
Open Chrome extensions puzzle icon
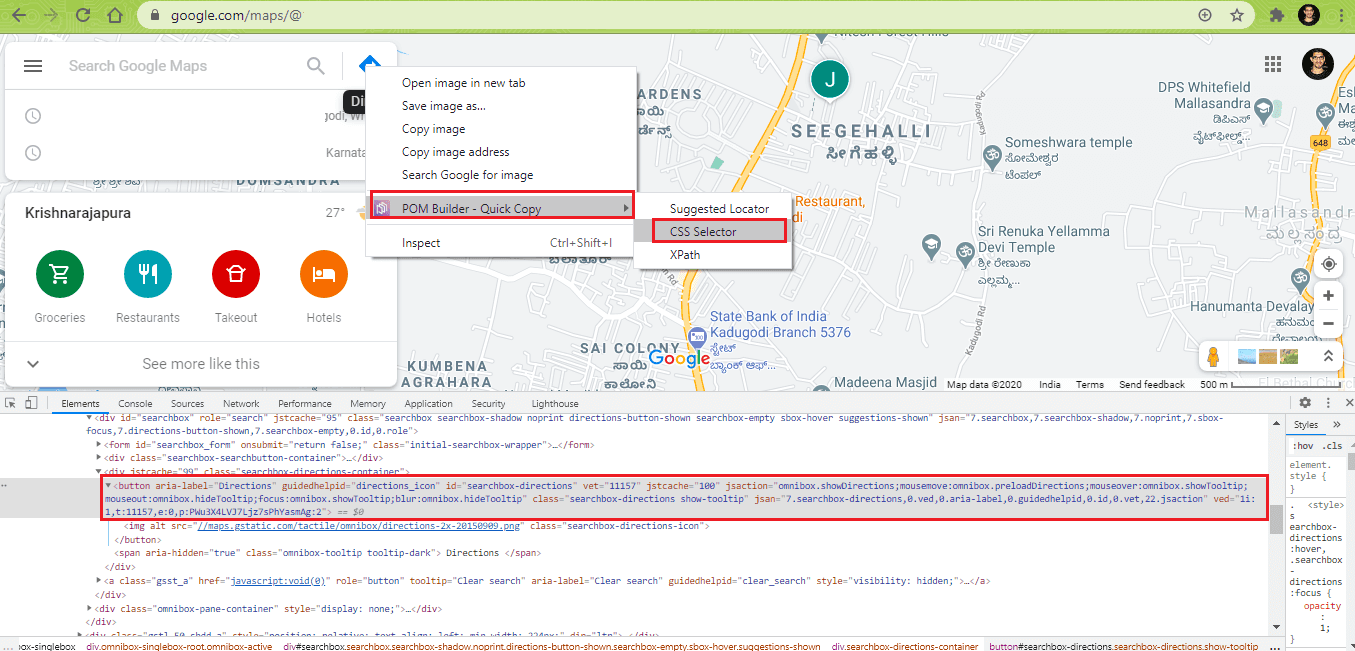(1277, 15)
